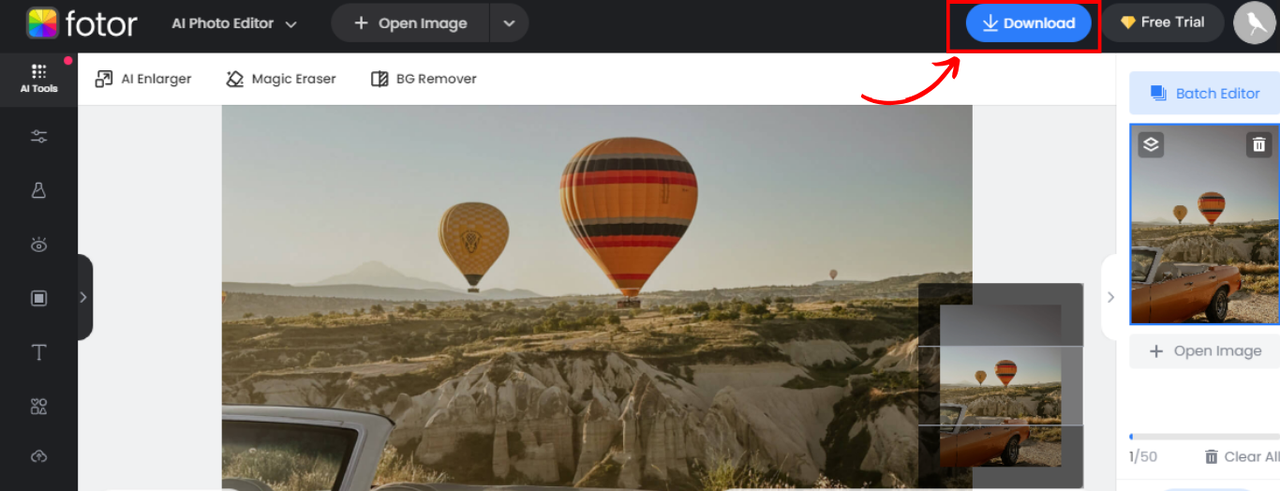Select the BG Remover tool

click(x=424, y=79)
